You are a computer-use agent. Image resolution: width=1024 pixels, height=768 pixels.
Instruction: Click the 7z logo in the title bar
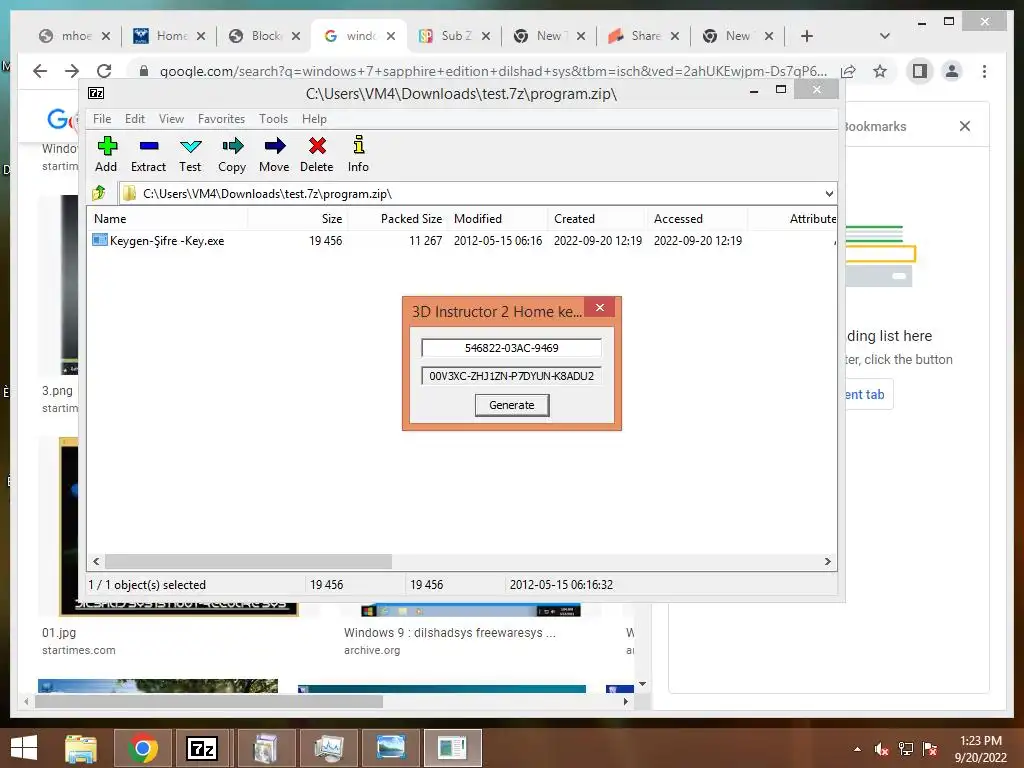coord(96,93)
